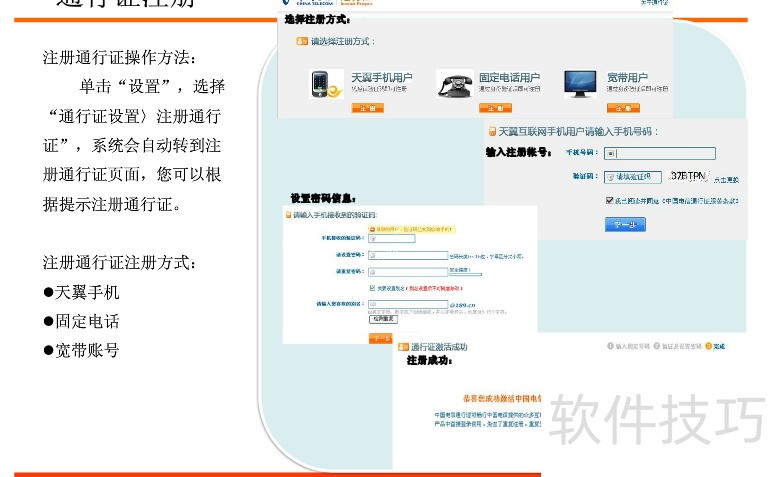Focus the SMS verification code field
This screenshot has height=477, width=773.
coord(391,238)
